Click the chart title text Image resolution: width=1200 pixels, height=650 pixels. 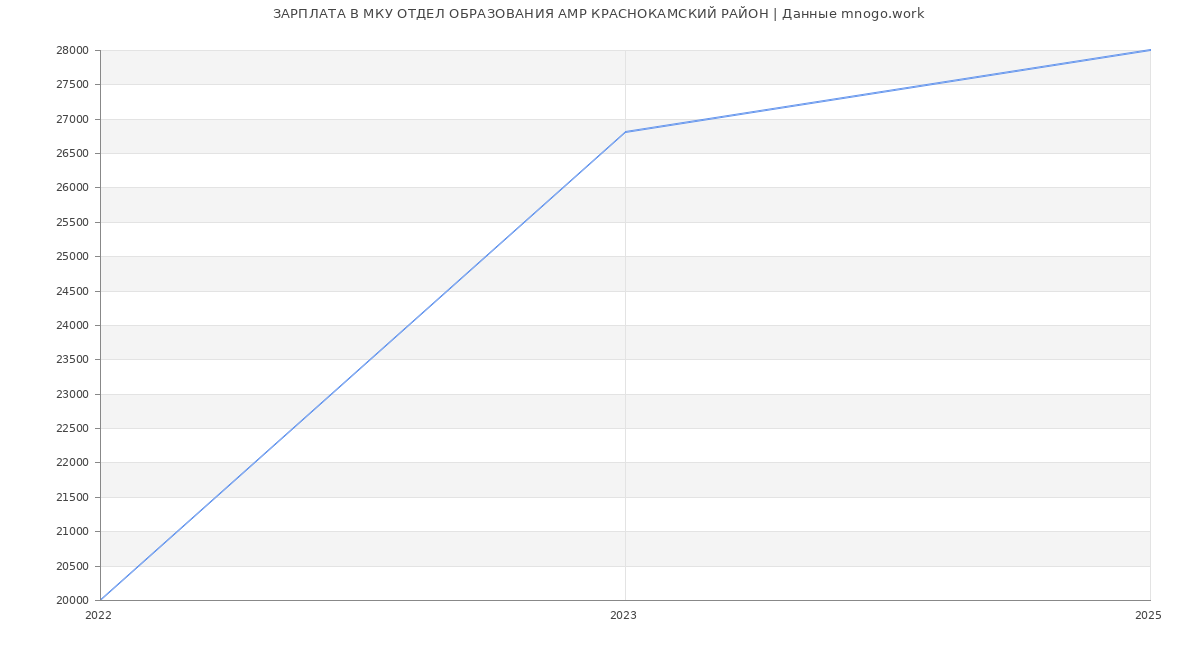point(598,14)
